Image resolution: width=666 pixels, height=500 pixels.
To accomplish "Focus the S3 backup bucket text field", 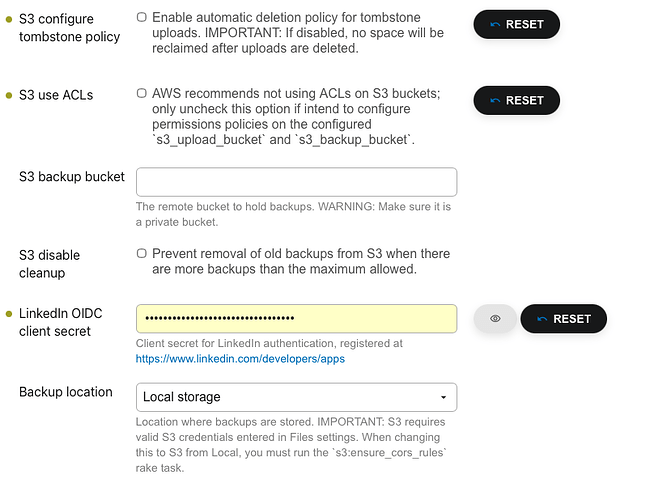I will 296,182.
